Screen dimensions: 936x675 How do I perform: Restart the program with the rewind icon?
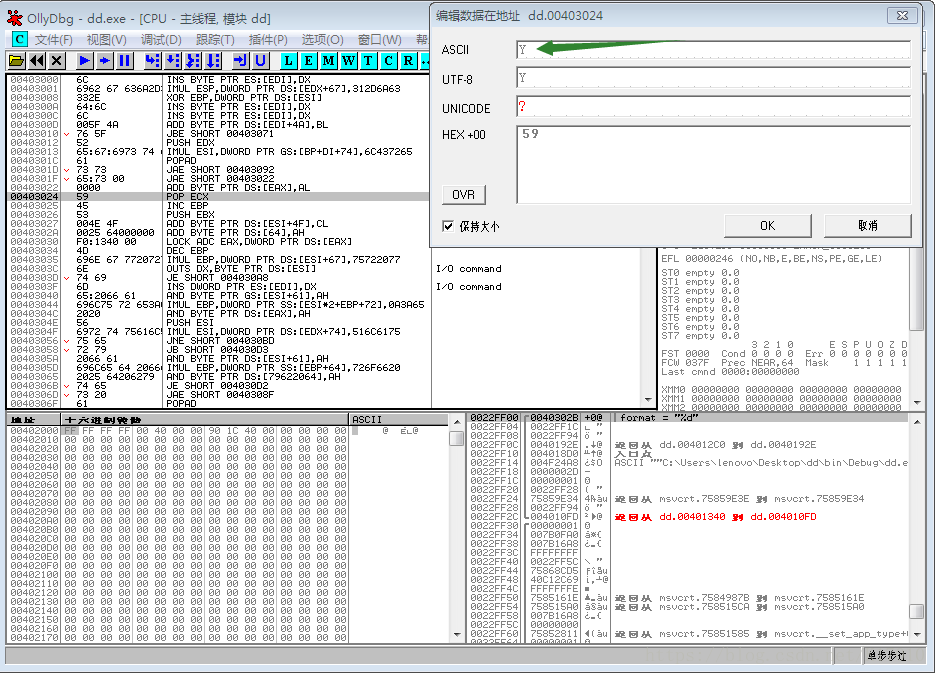[x=37, y=60]
